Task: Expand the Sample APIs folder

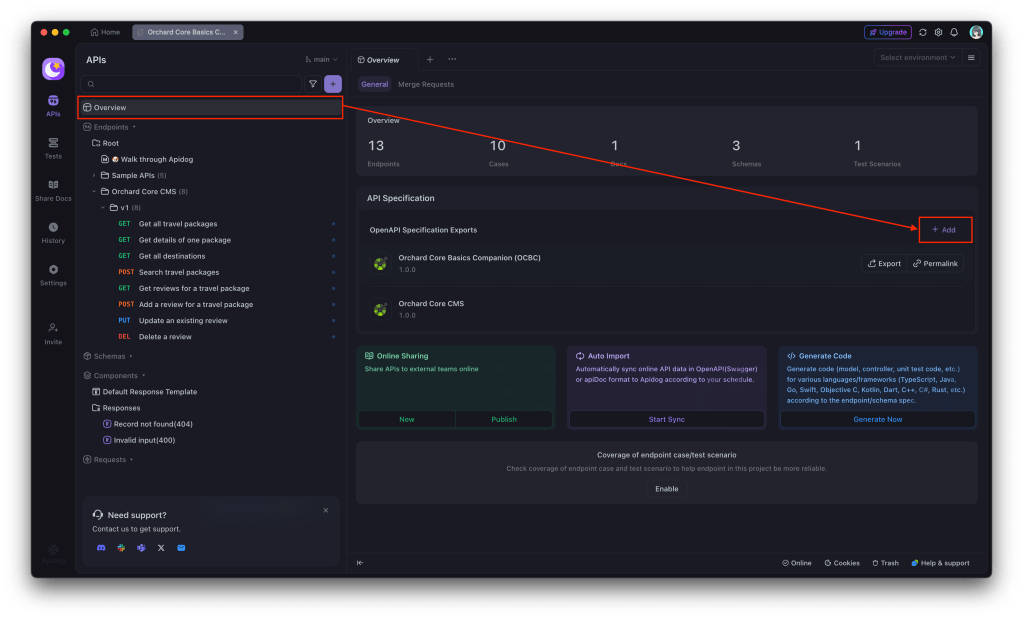Action: [x=94, y=175]
